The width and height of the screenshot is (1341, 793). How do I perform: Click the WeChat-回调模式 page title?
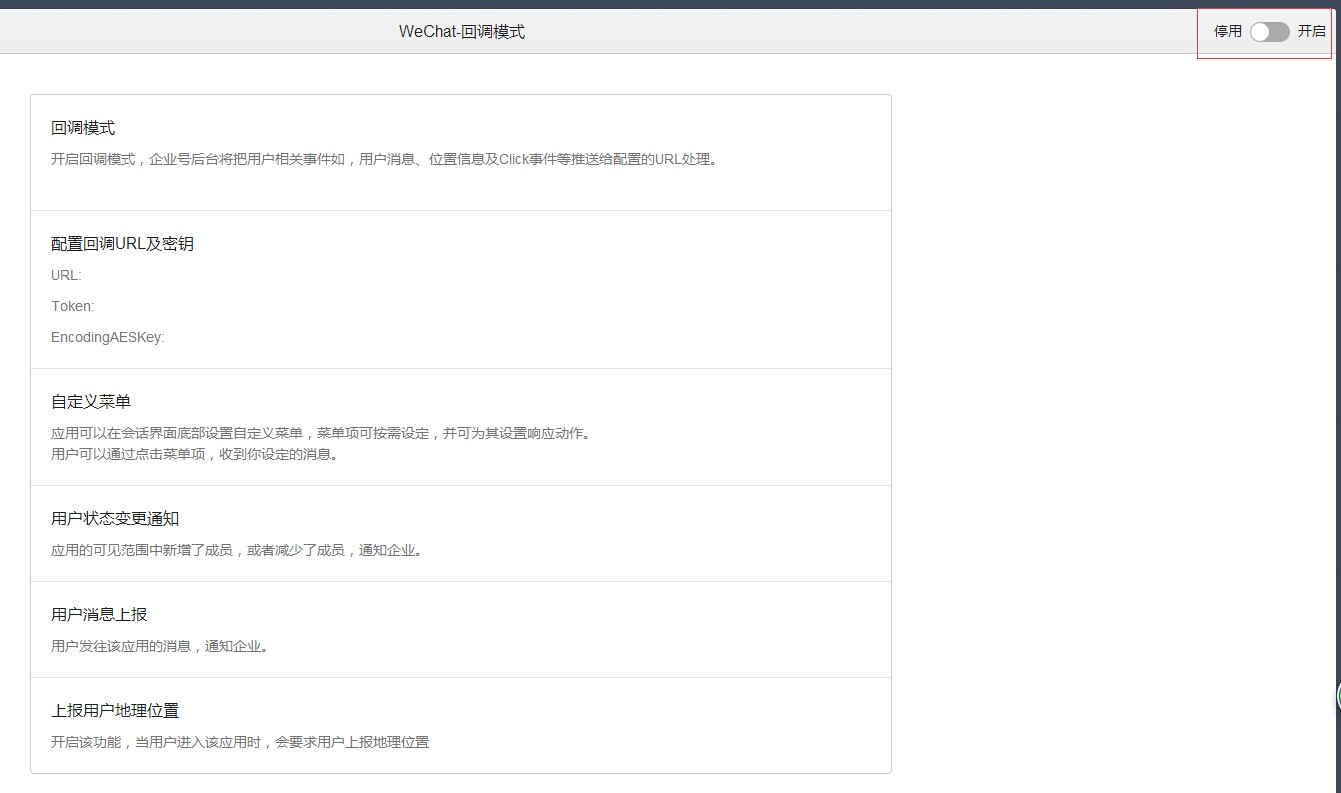(461, 31)
